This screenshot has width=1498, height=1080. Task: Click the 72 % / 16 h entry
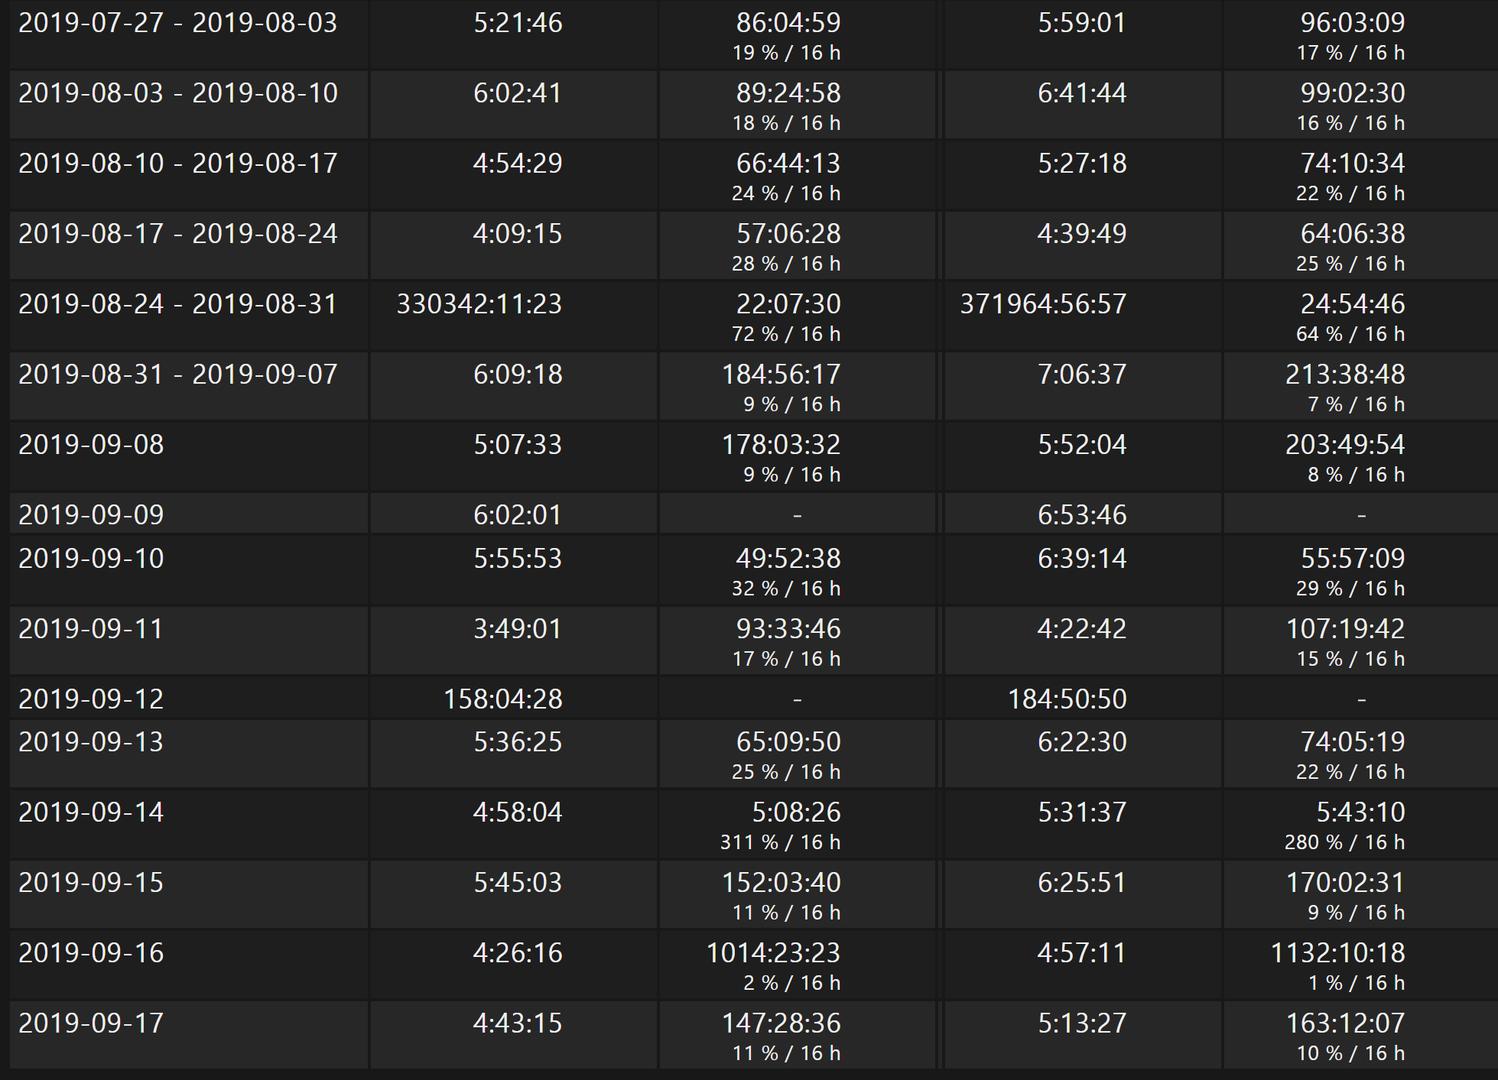[x=786, y=334]
